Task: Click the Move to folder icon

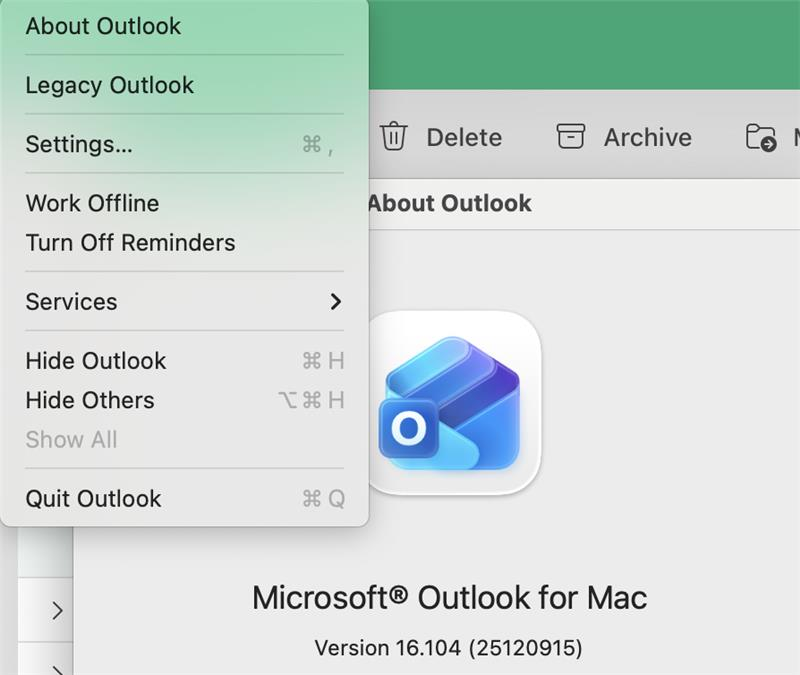Action: [761, 137]
